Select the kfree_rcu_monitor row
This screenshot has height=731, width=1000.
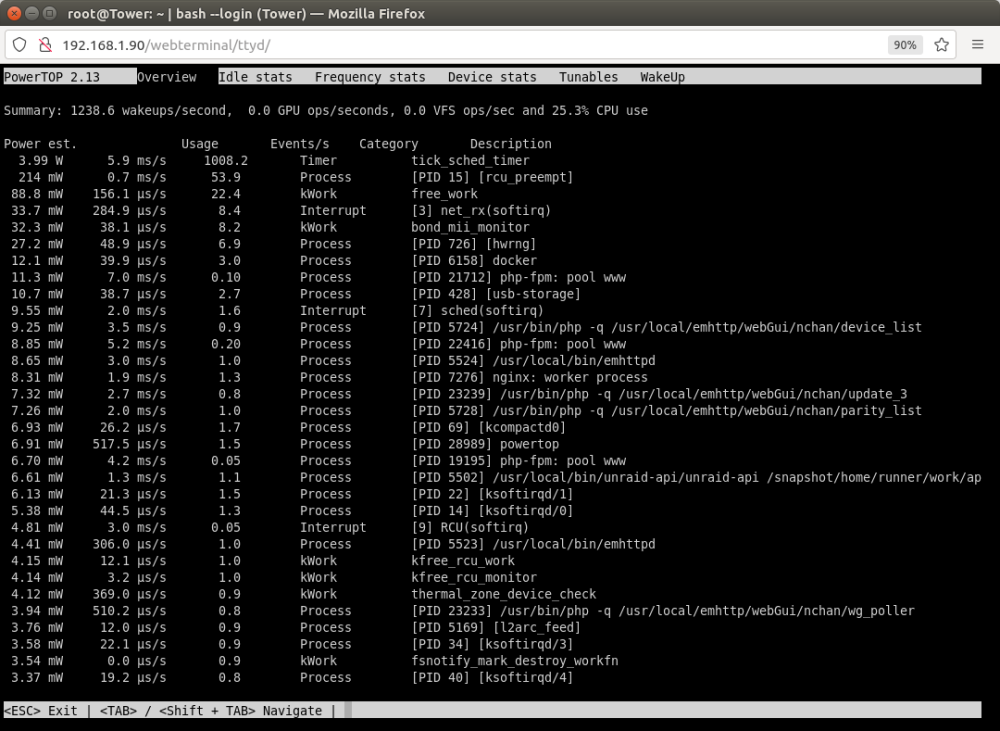point(274,577)
